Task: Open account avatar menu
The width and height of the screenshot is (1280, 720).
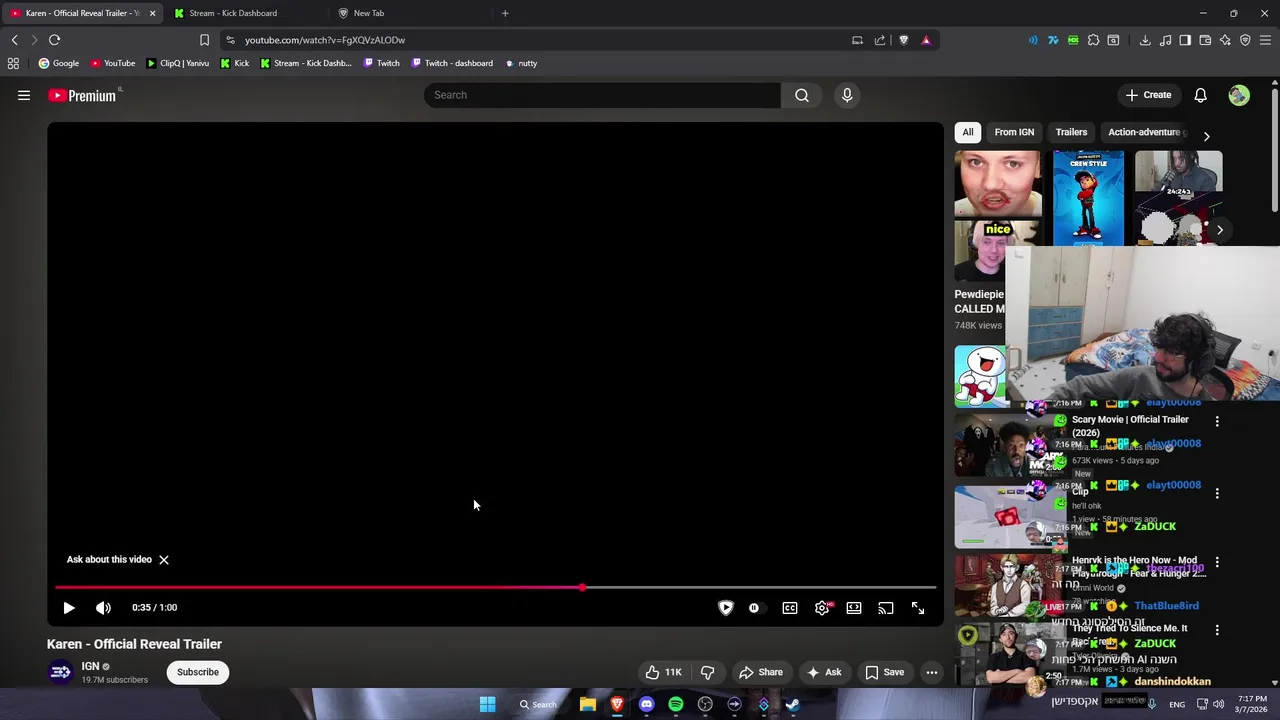Action: (x=1239, y=95)
